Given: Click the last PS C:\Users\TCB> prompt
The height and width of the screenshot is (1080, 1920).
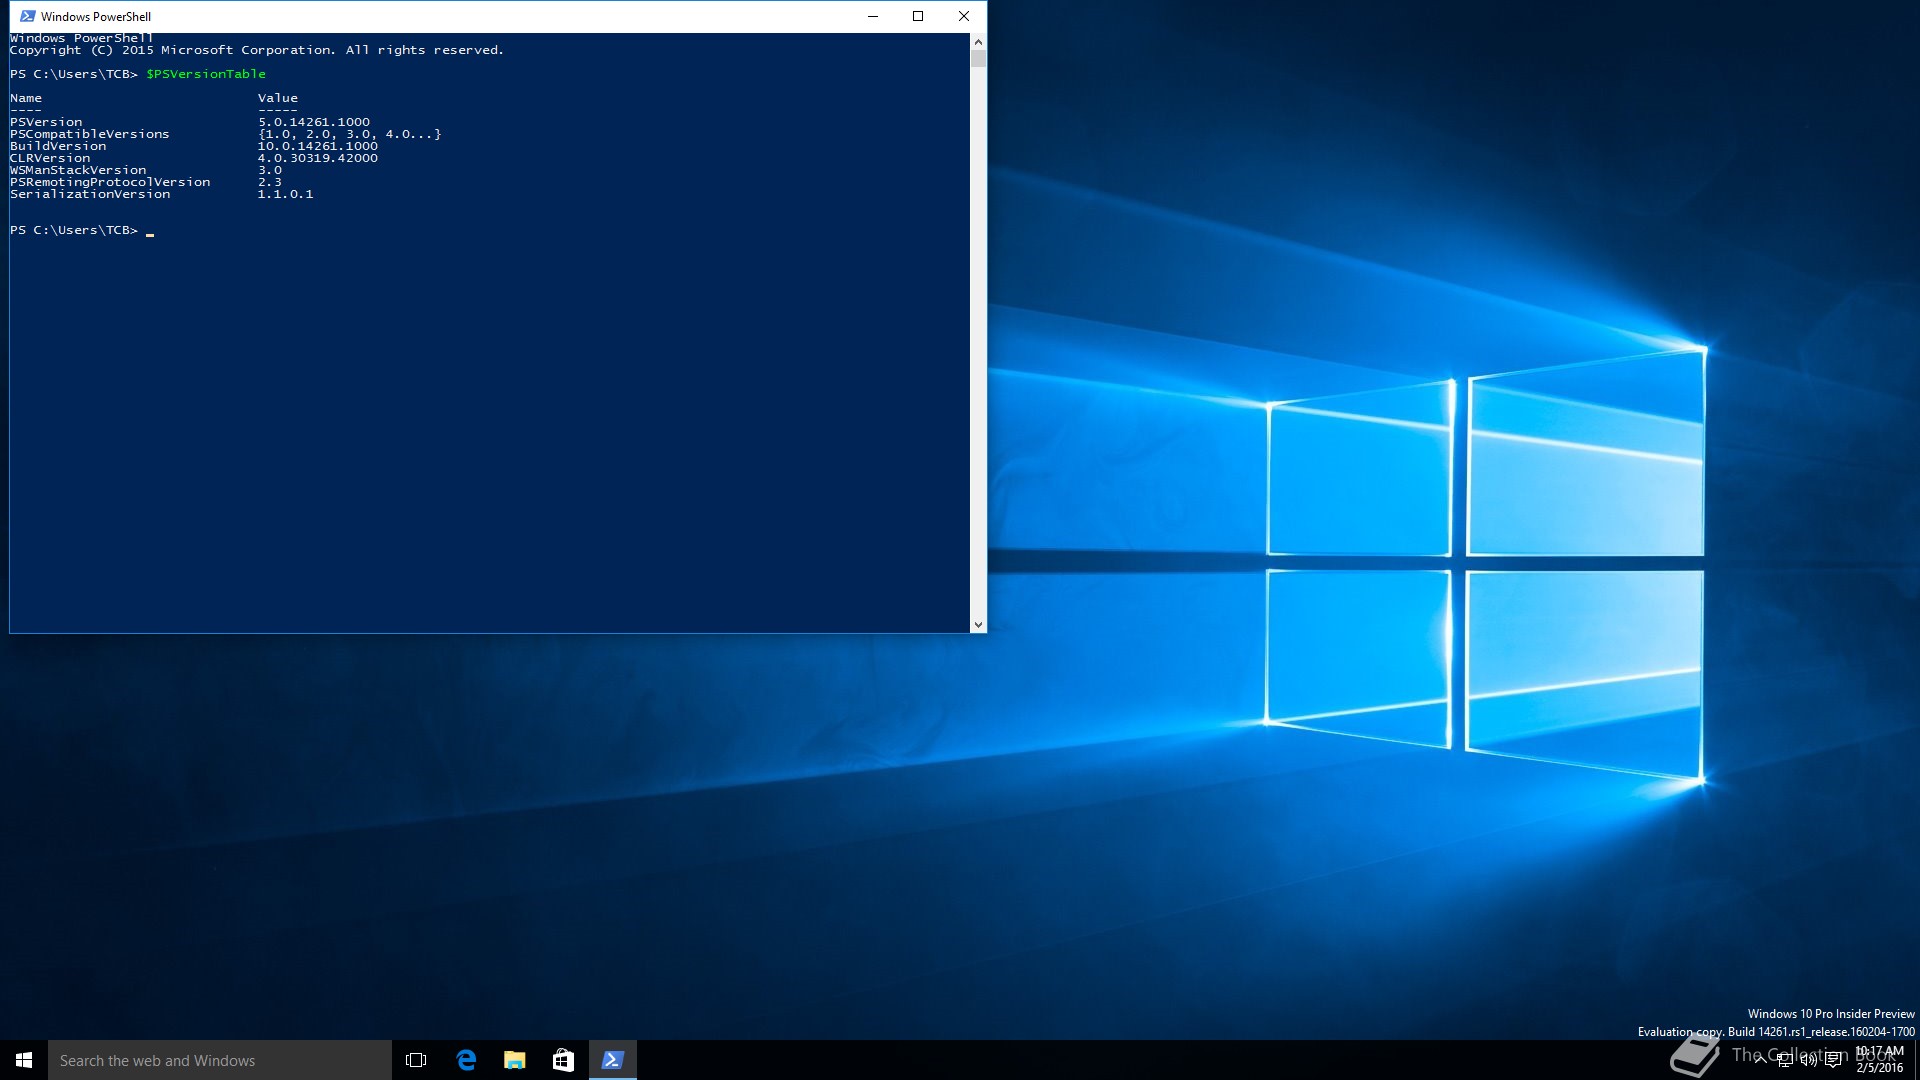Looking at the screenshot, I should pyautogui.click(x=74, y=230).
